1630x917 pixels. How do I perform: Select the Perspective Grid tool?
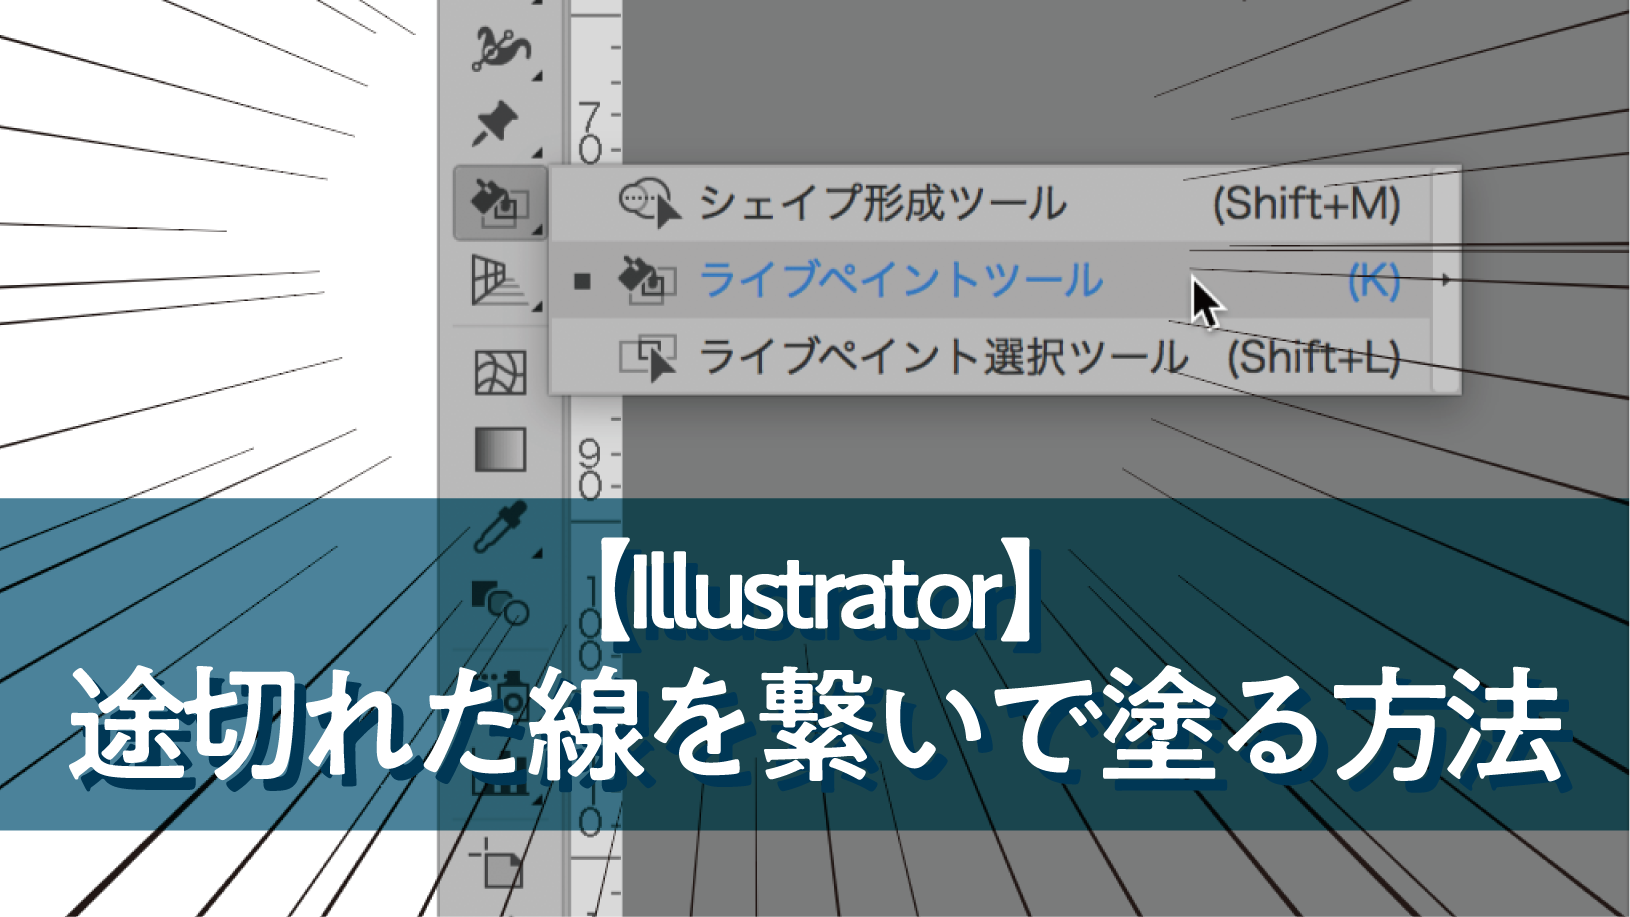(x=499, y=281)
